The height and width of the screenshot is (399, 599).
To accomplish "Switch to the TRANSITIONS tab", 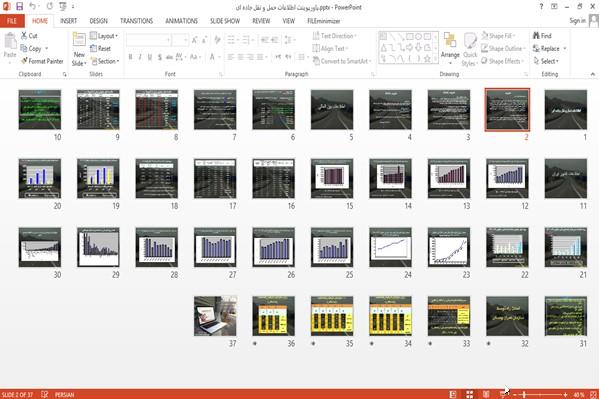I will pos(136,21).
